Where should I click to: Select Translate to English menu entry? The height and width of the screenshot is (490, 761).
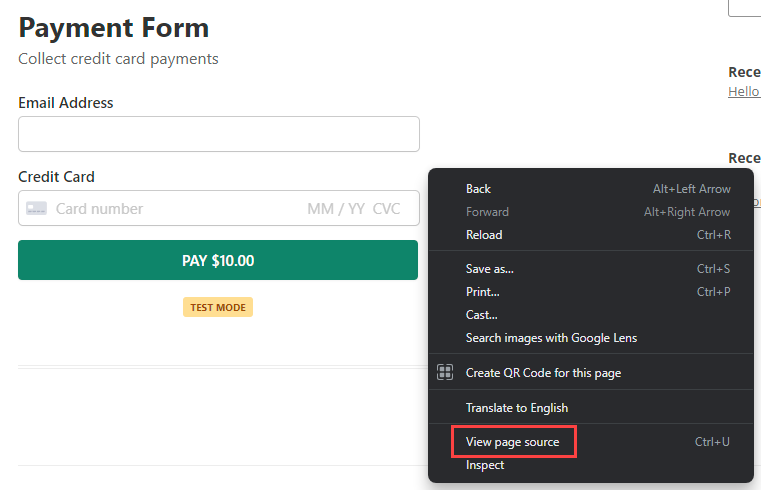pyautogui.click(x=516, y=408)
